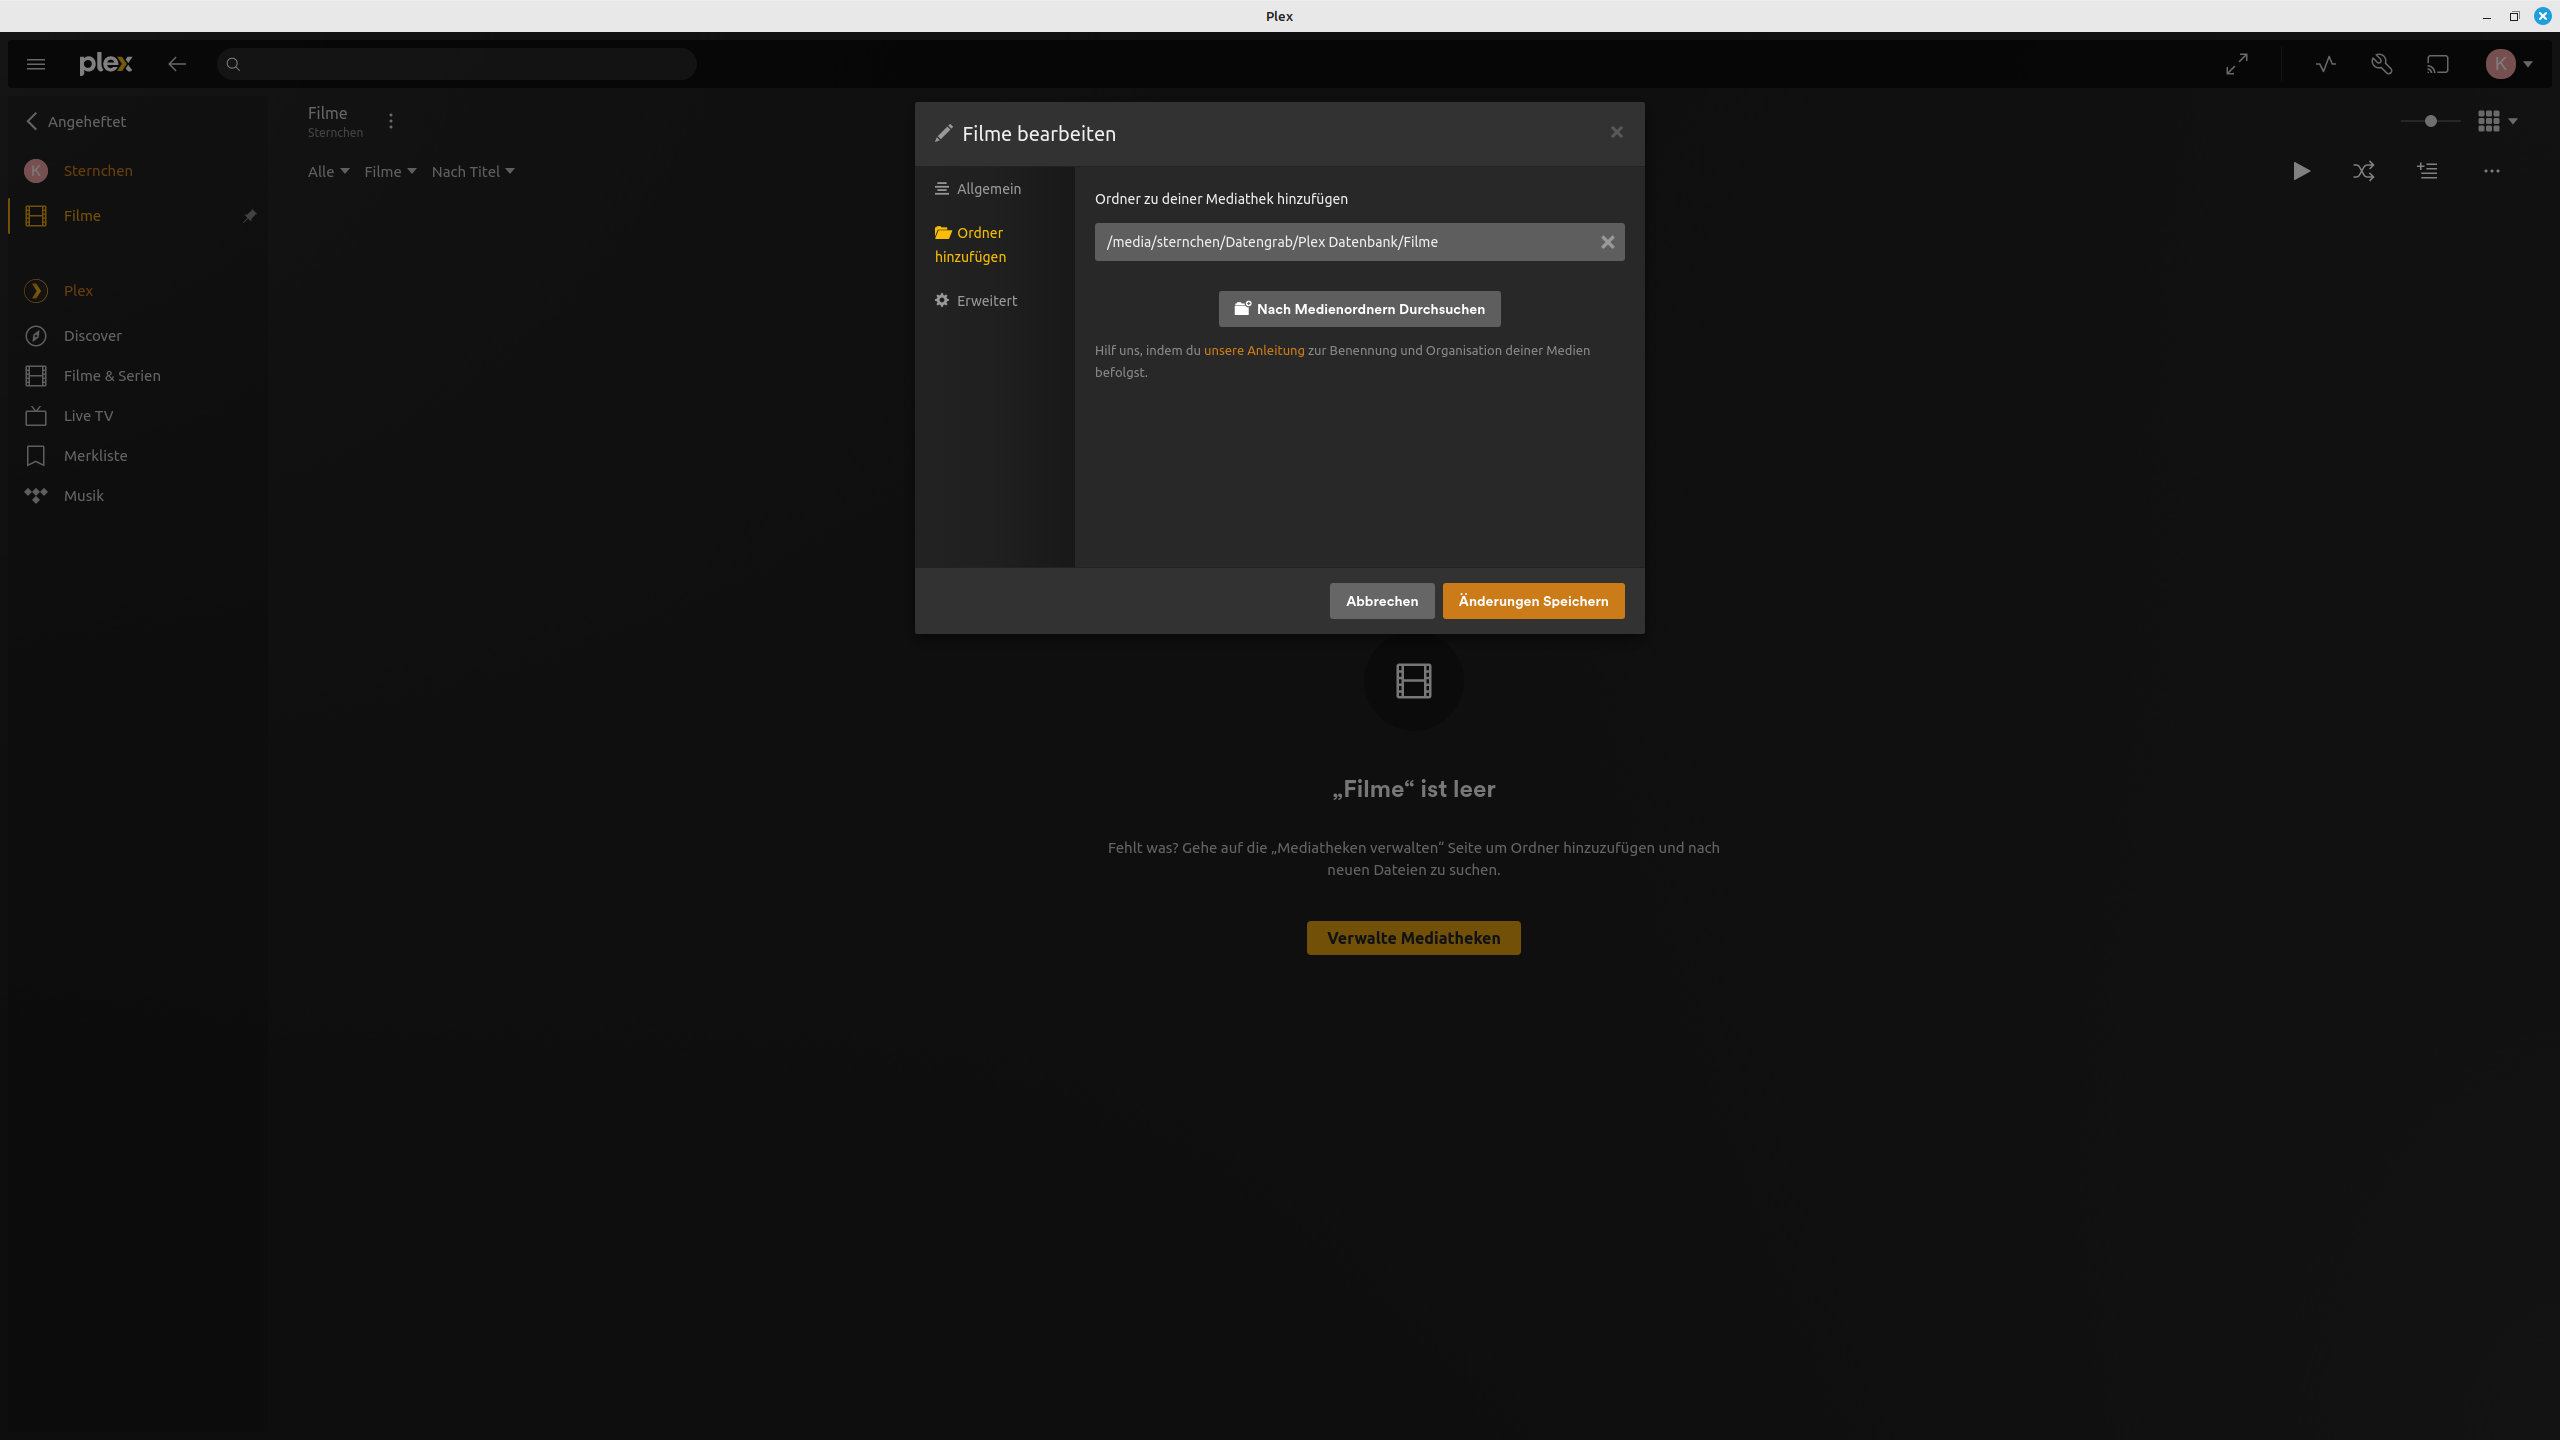The image size is (2560, 1440).
Task: Click the Cast to device icon
Action: tap(2438, 64)
